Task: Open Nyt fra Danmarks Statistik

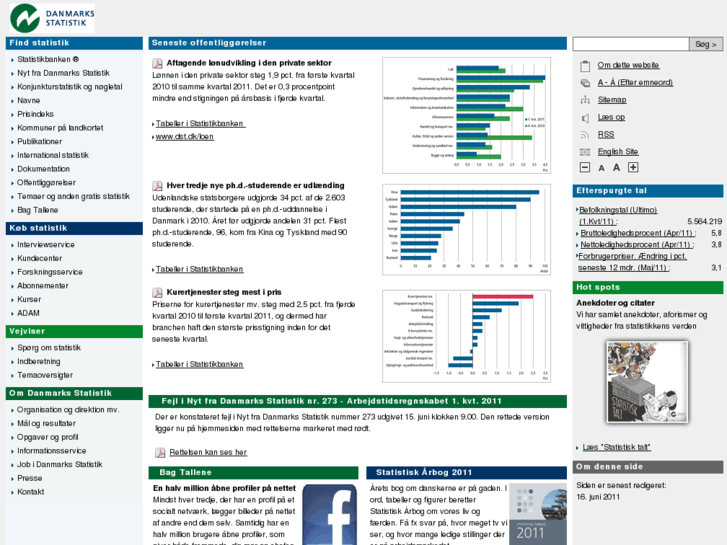Action: tap(64, 73)
